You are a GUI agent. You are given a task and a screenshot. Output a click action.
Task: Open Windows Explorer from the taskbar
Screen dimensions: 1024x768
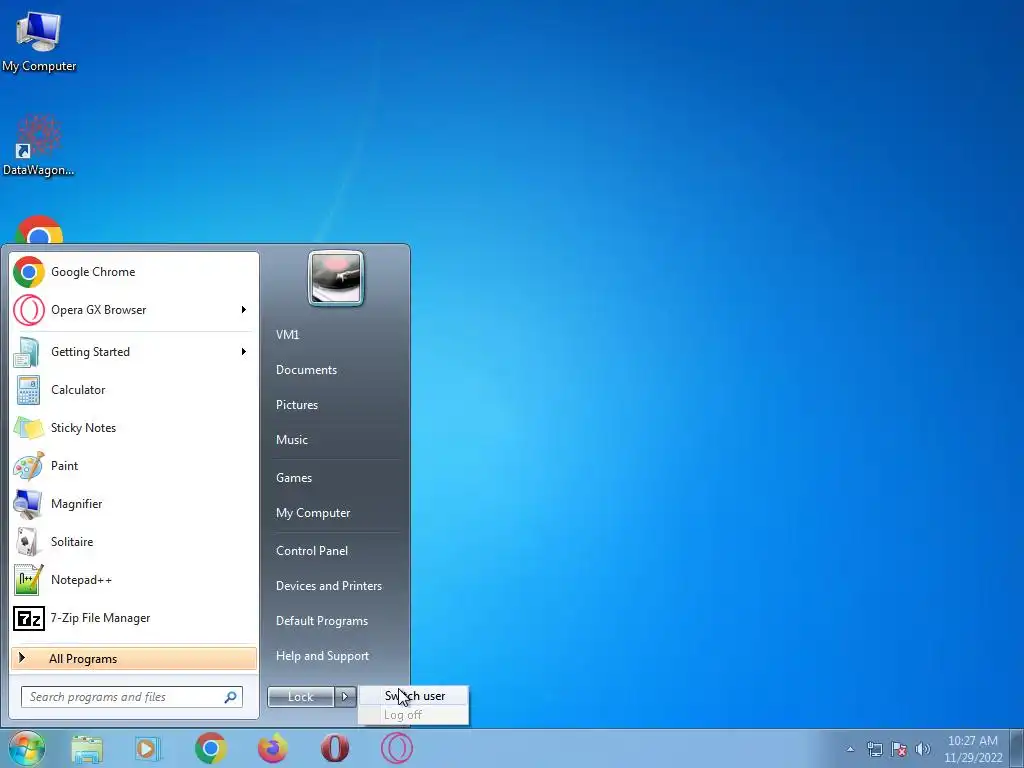pyautogui.click(x=87, y=749)
